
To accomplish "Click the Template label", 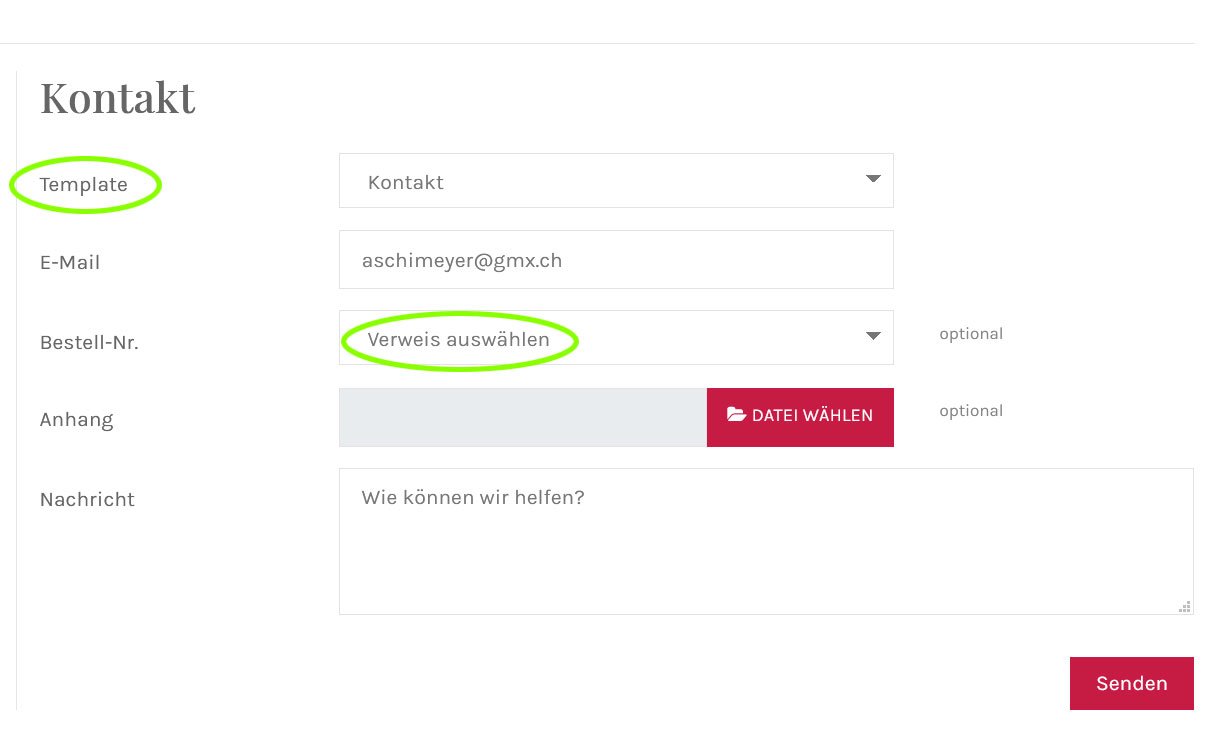I will pos(84,185).
